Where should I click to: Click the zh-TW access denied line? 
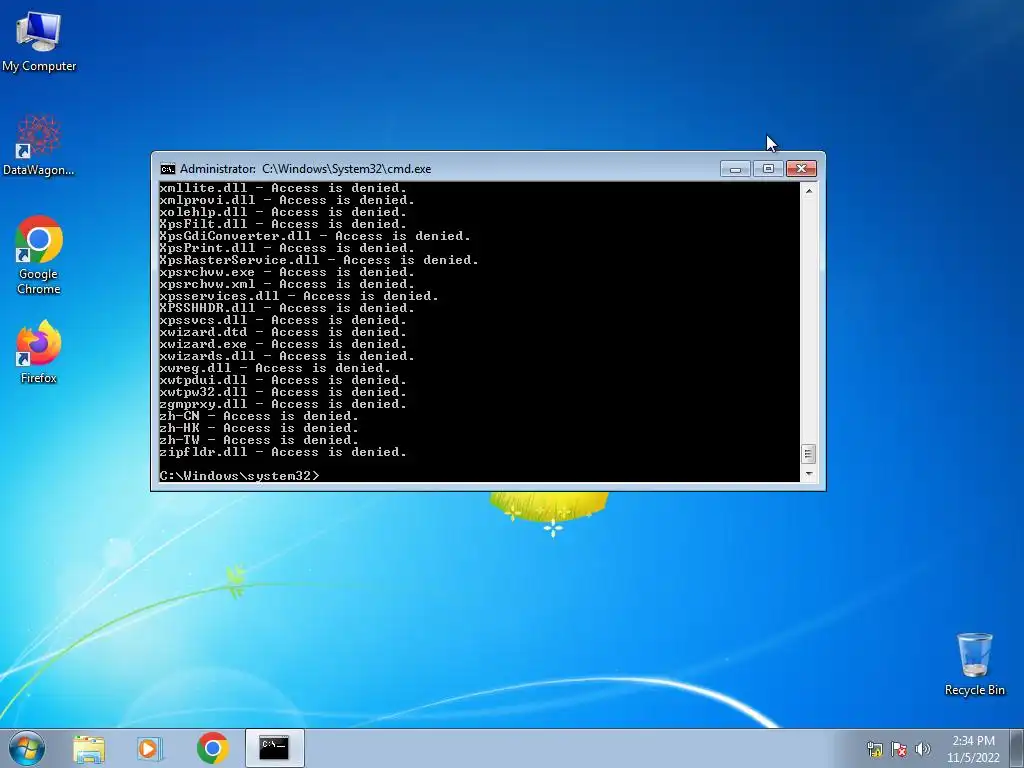tap(259, 440)
